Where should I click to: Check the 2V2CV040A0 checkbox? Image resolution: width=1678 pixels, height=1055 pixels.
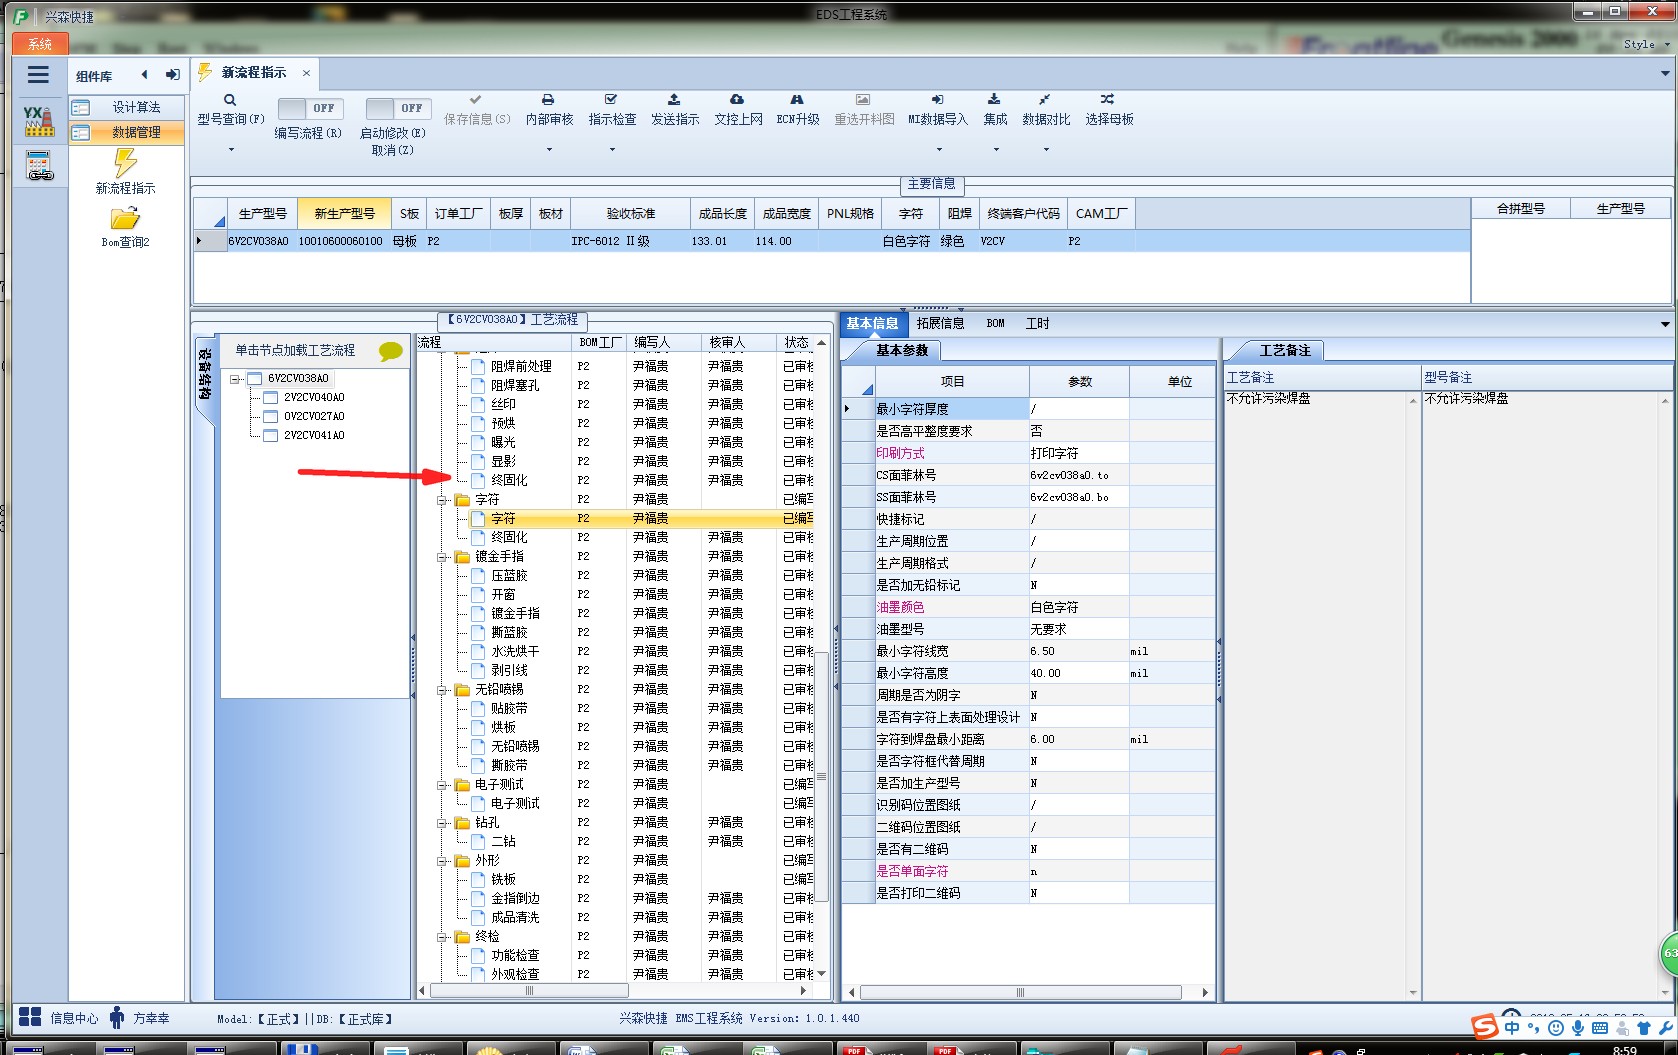pyautogui.click(x=270, y=398)
